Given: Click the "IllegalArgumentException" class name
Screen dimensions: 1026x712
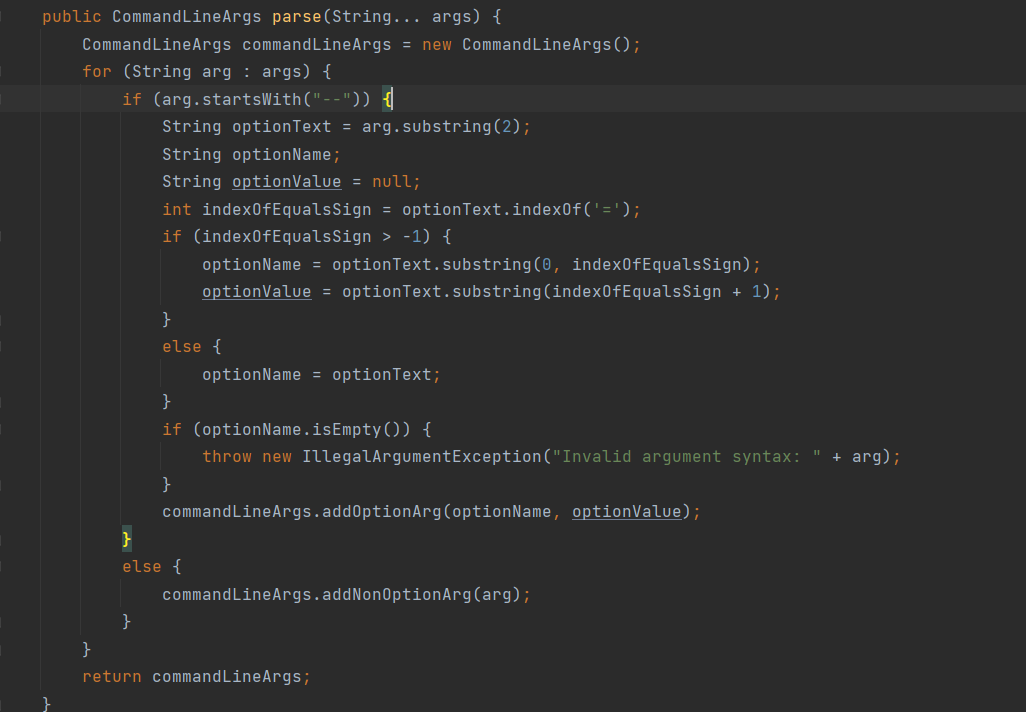Looking at the screenshot, I should 421,456.
